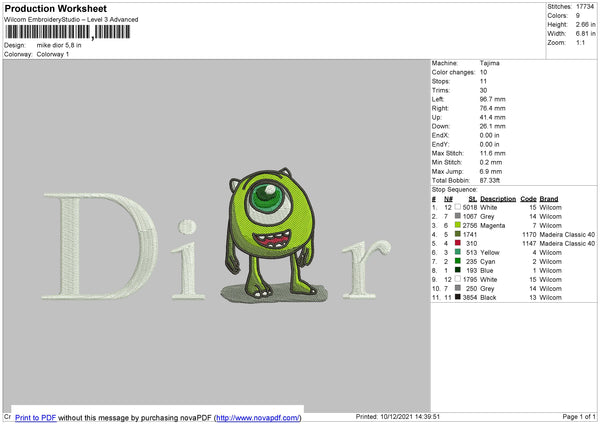Click the Colors value 9

point(578,16)
